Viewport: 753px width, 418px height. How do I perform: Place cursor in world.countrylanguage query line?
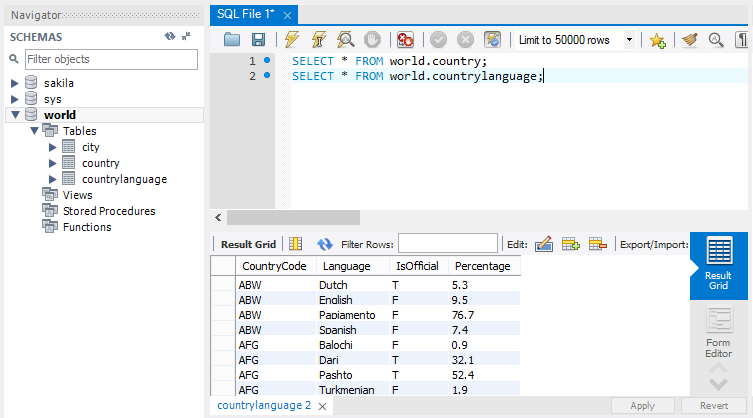click(x=417, y=76)
